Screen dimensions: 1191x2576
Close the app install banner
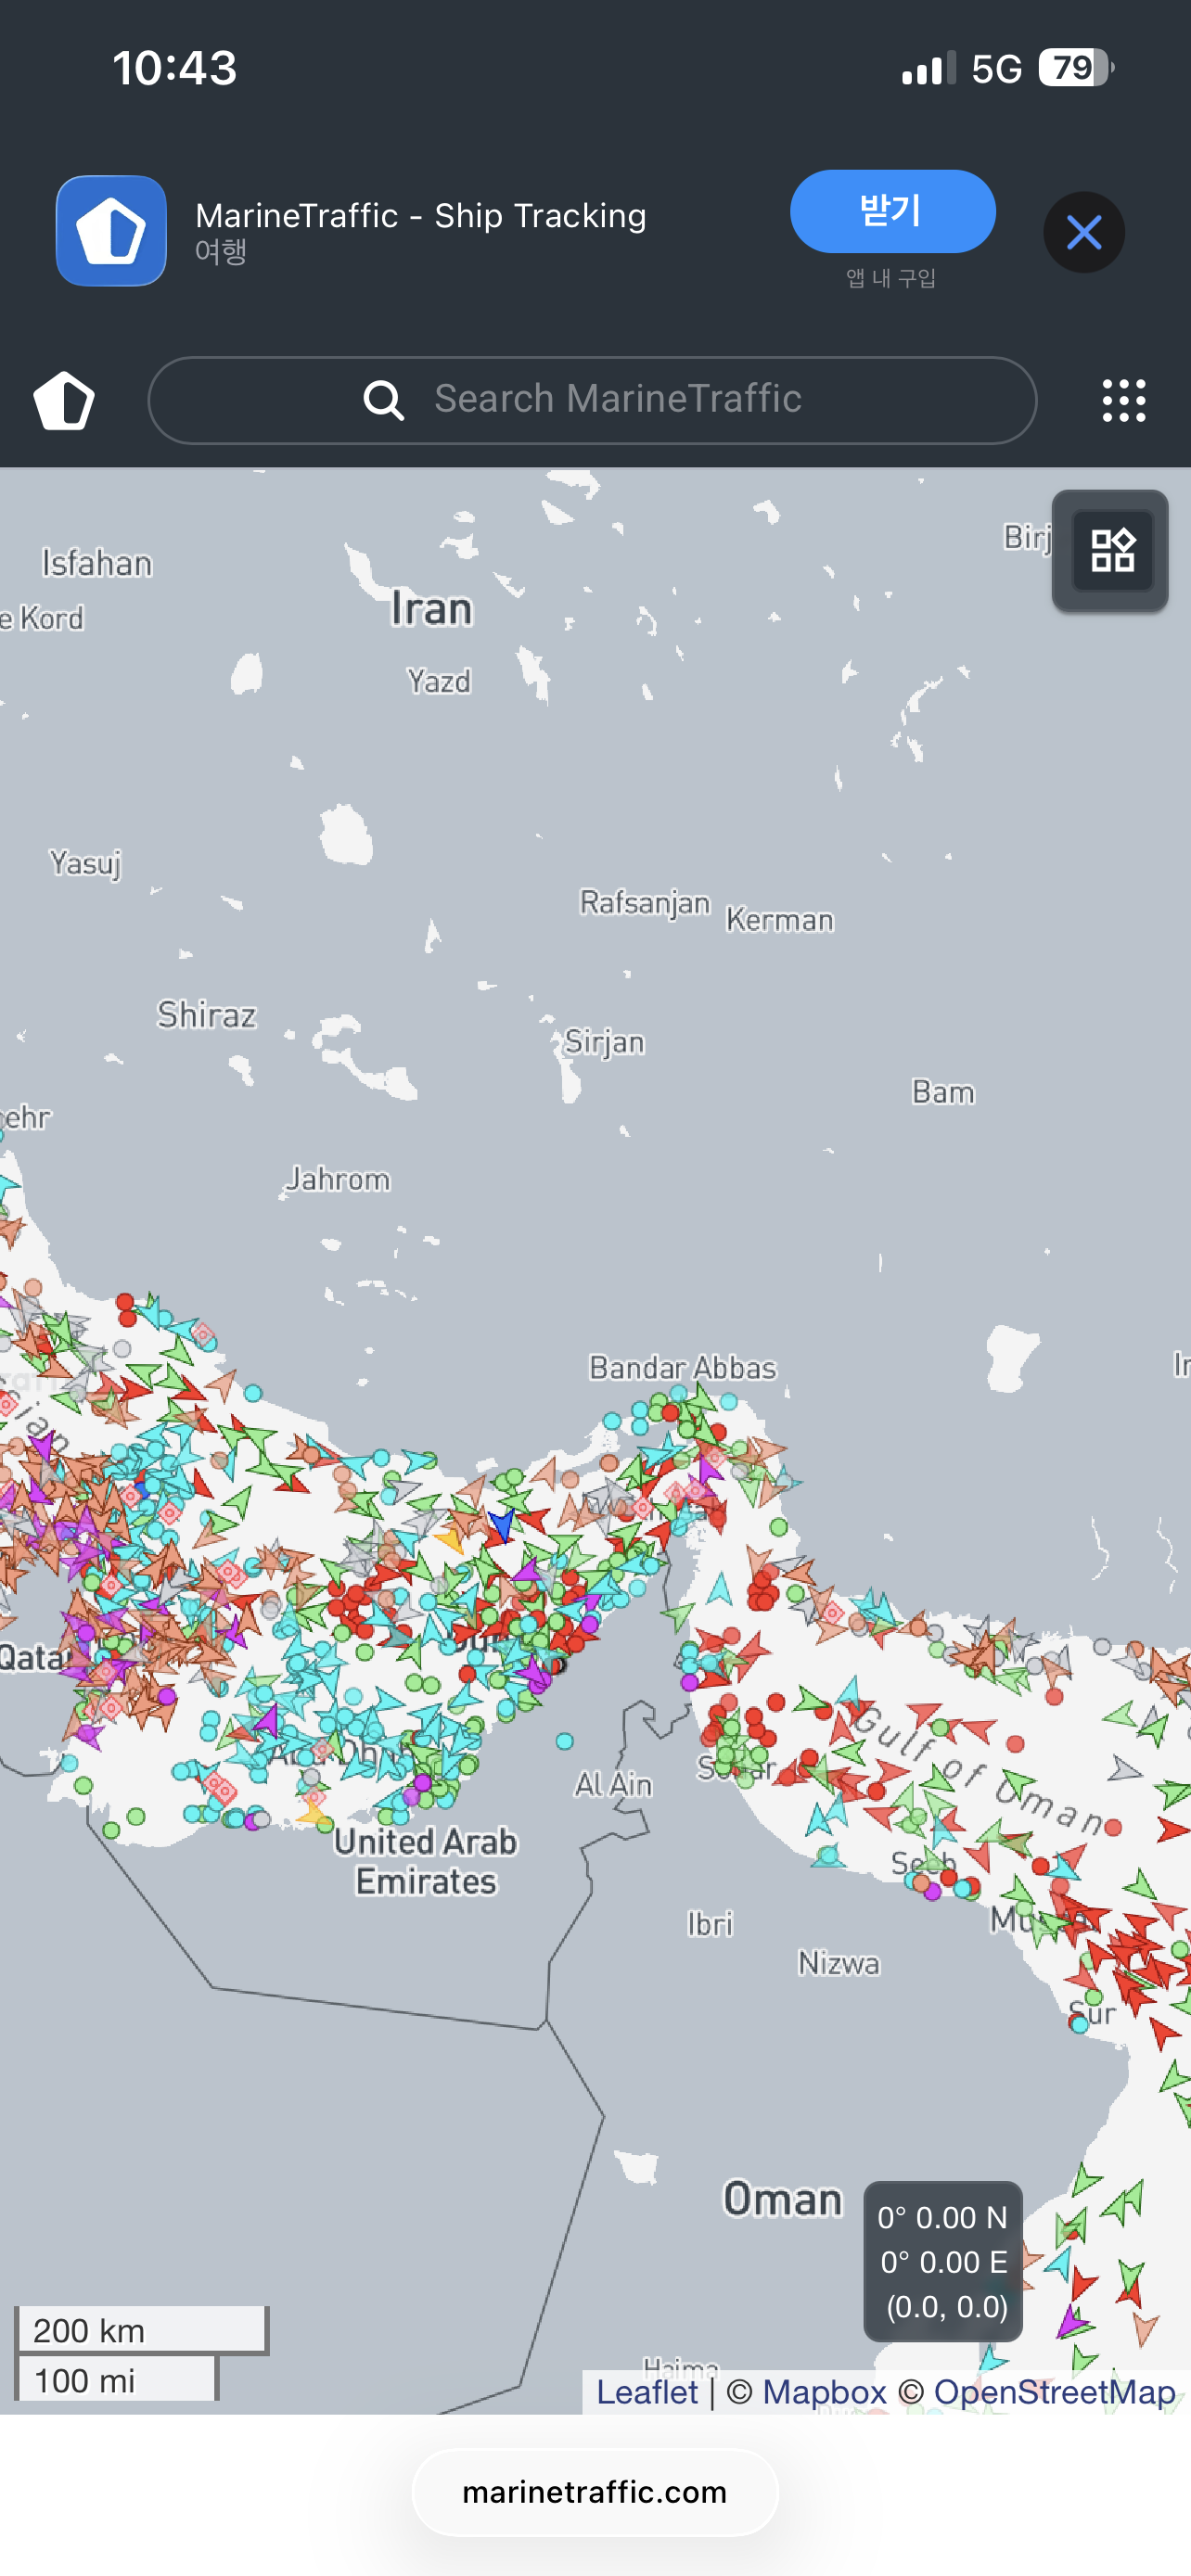(x=1084, y=232)
